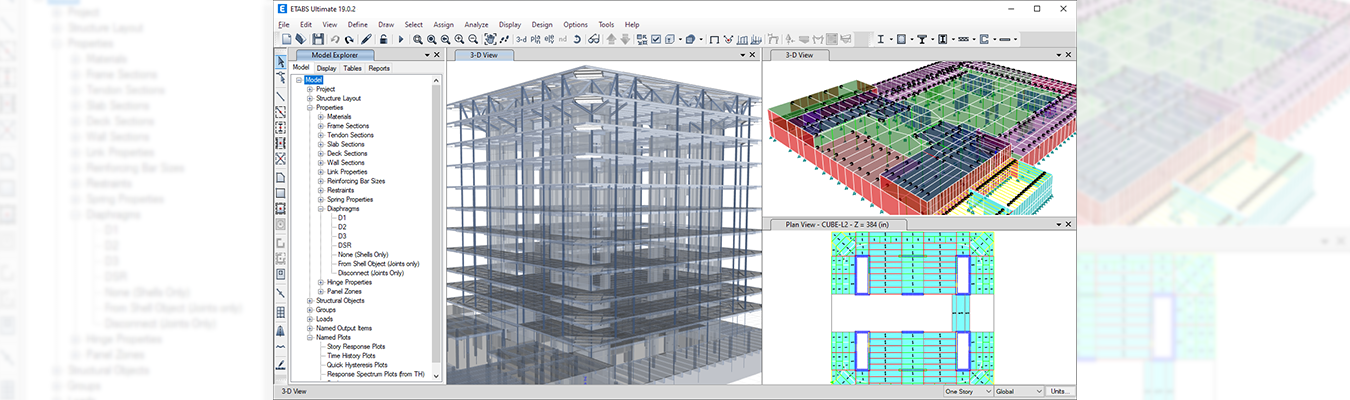1350x400 pixels.
Task: Open the Analyze menu
Action: pos(476,24)
